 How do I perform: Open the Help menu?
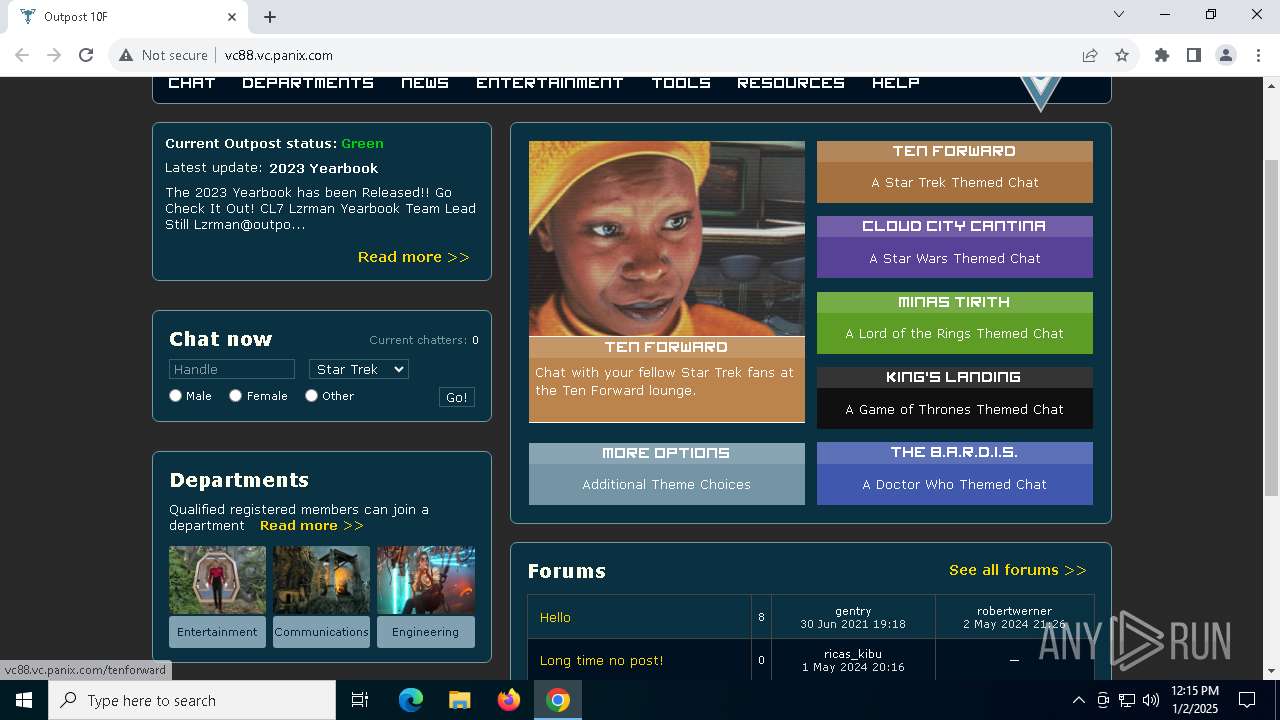tap(896, 83)
